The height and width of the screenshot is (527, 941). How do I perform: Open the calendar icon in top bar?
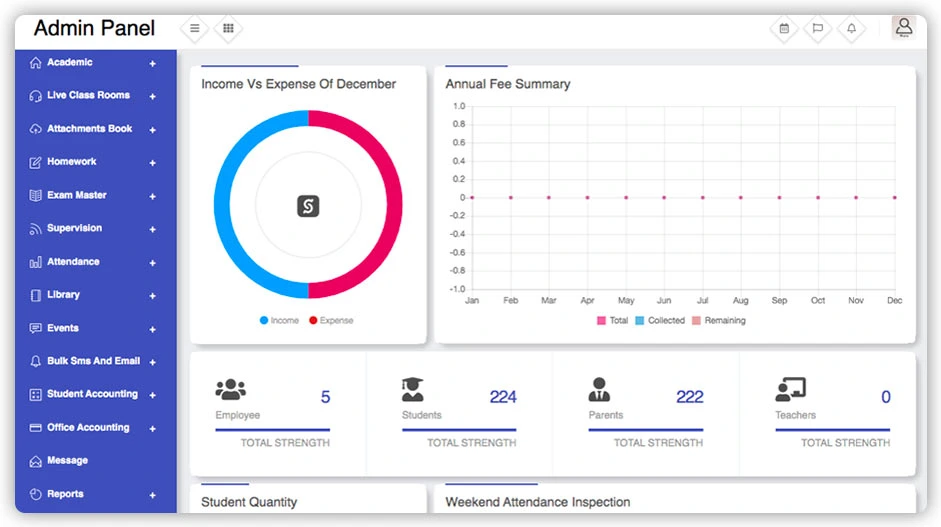[x=784, y=29]
